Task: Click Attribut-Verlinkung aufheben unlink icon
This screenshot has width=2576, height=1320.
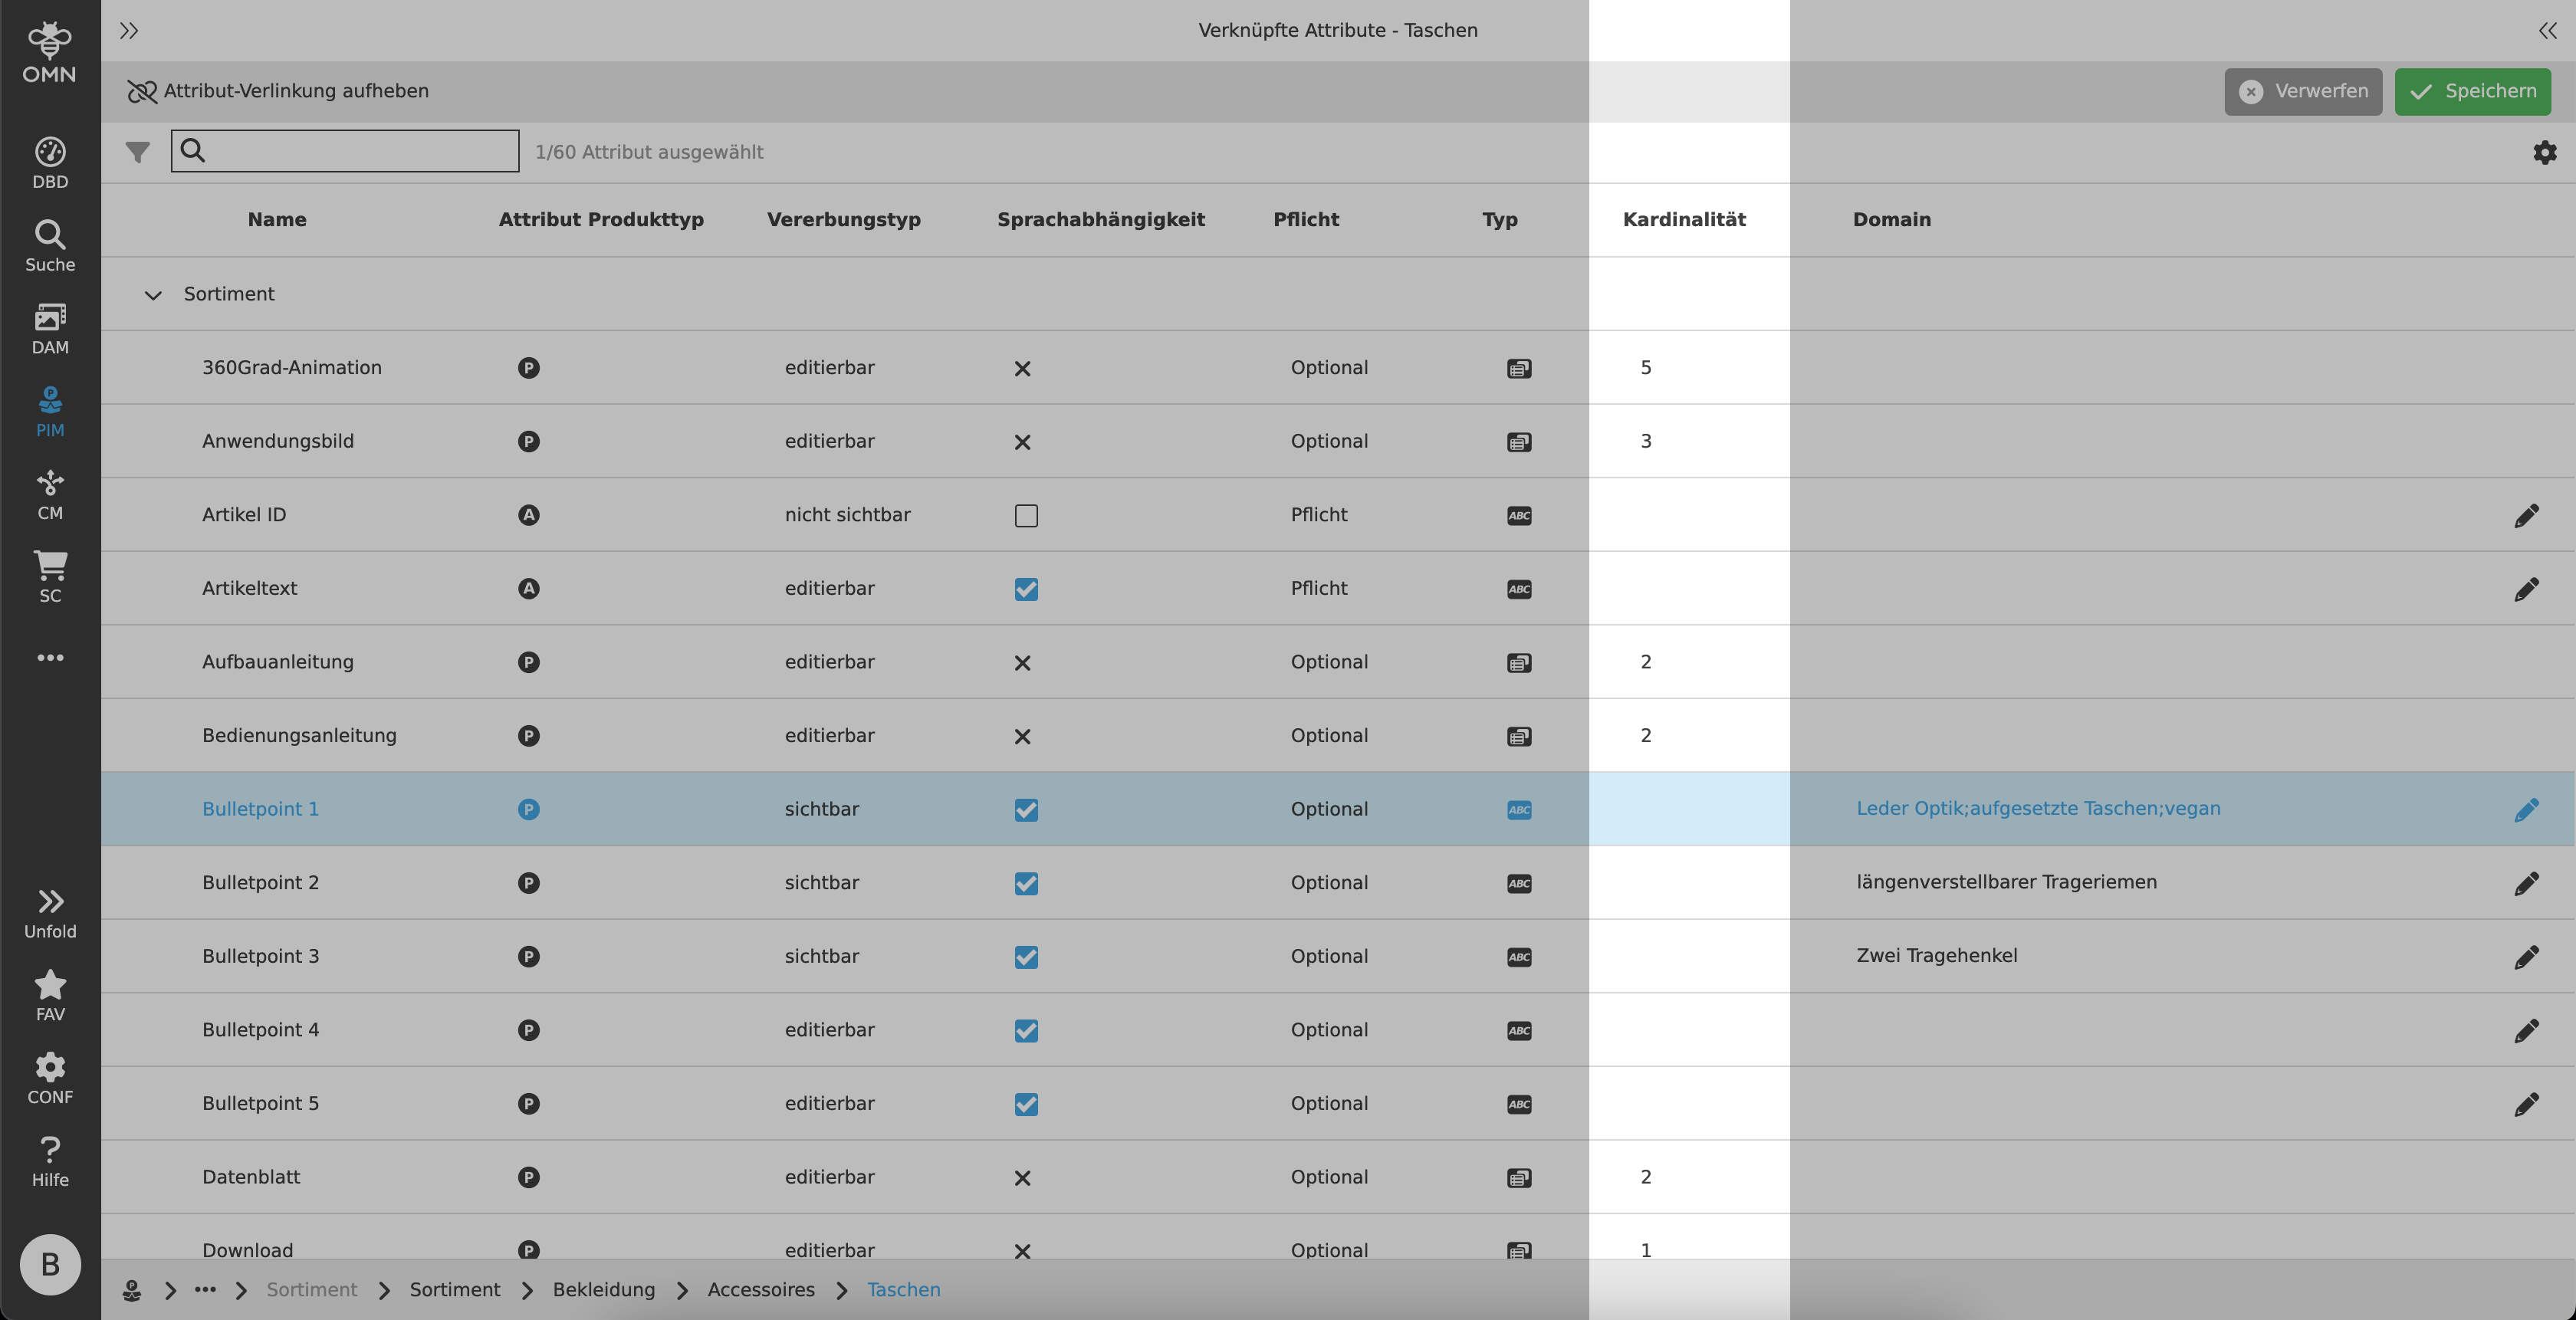Action: tap(142, 92)
